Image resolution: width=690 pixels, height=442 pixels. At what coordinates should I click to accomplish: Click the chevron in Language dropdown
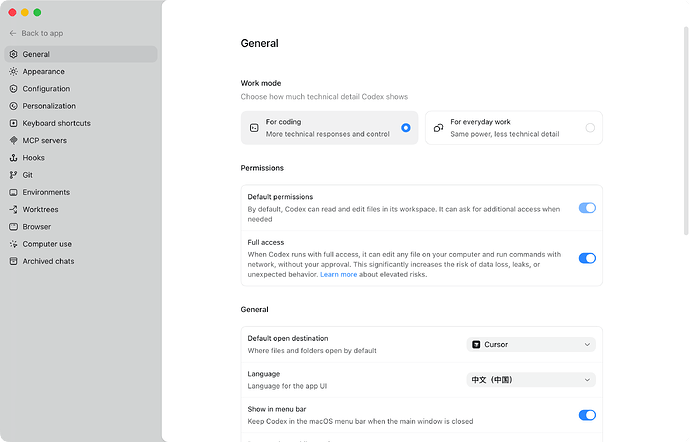pos(587,379)
